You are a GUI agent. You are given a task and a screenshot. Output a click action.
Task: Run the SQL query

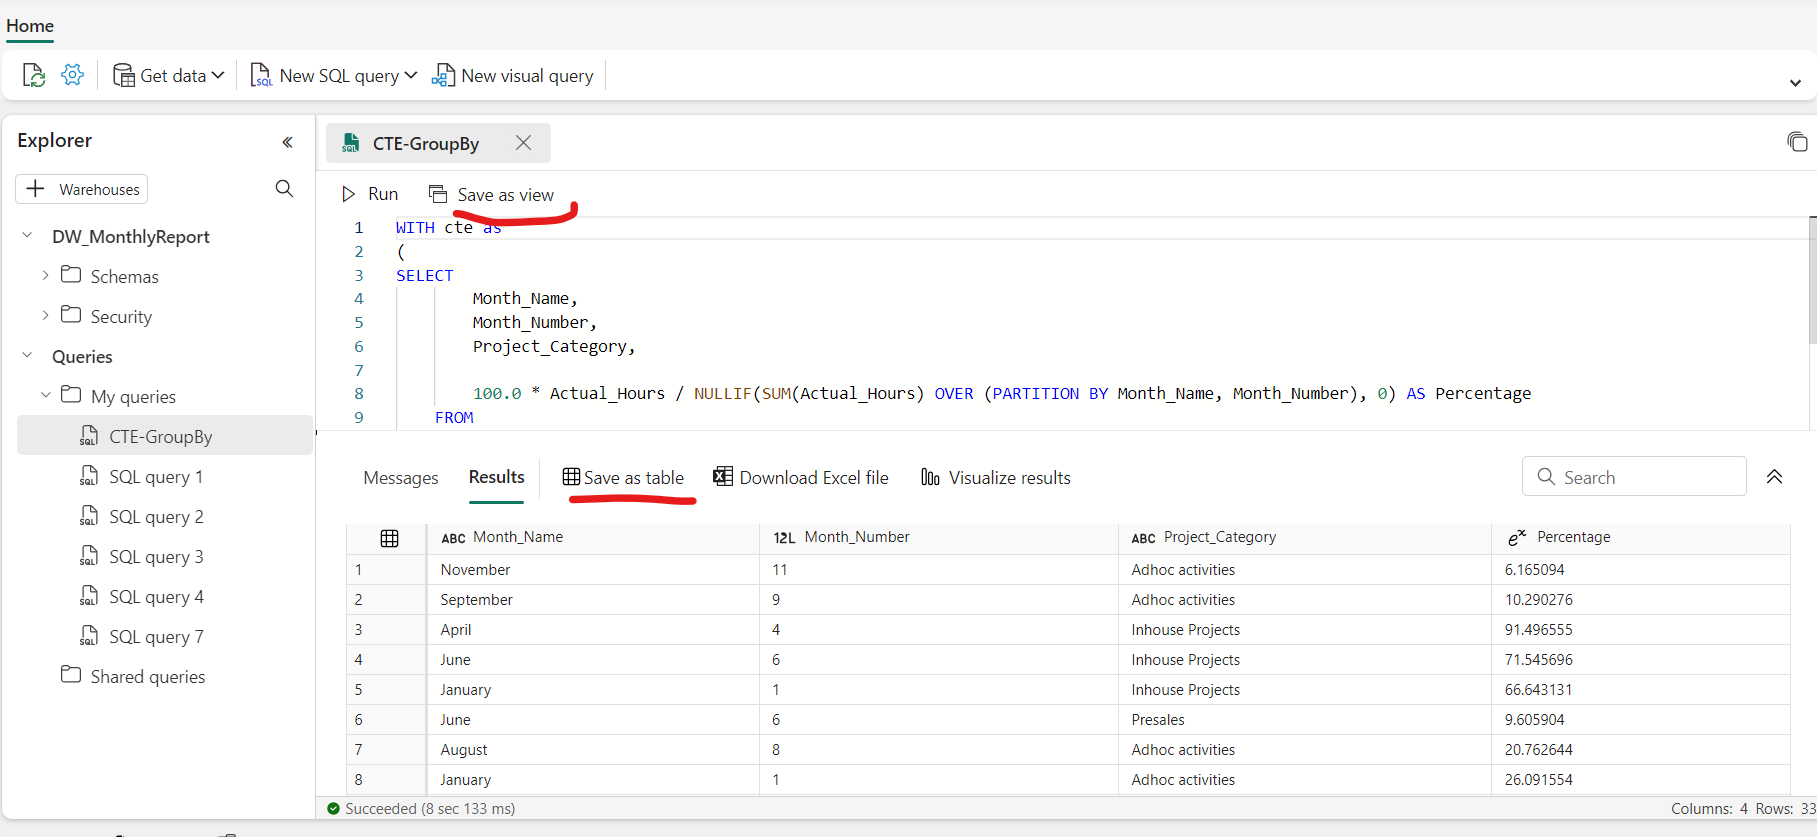point(370,194)
